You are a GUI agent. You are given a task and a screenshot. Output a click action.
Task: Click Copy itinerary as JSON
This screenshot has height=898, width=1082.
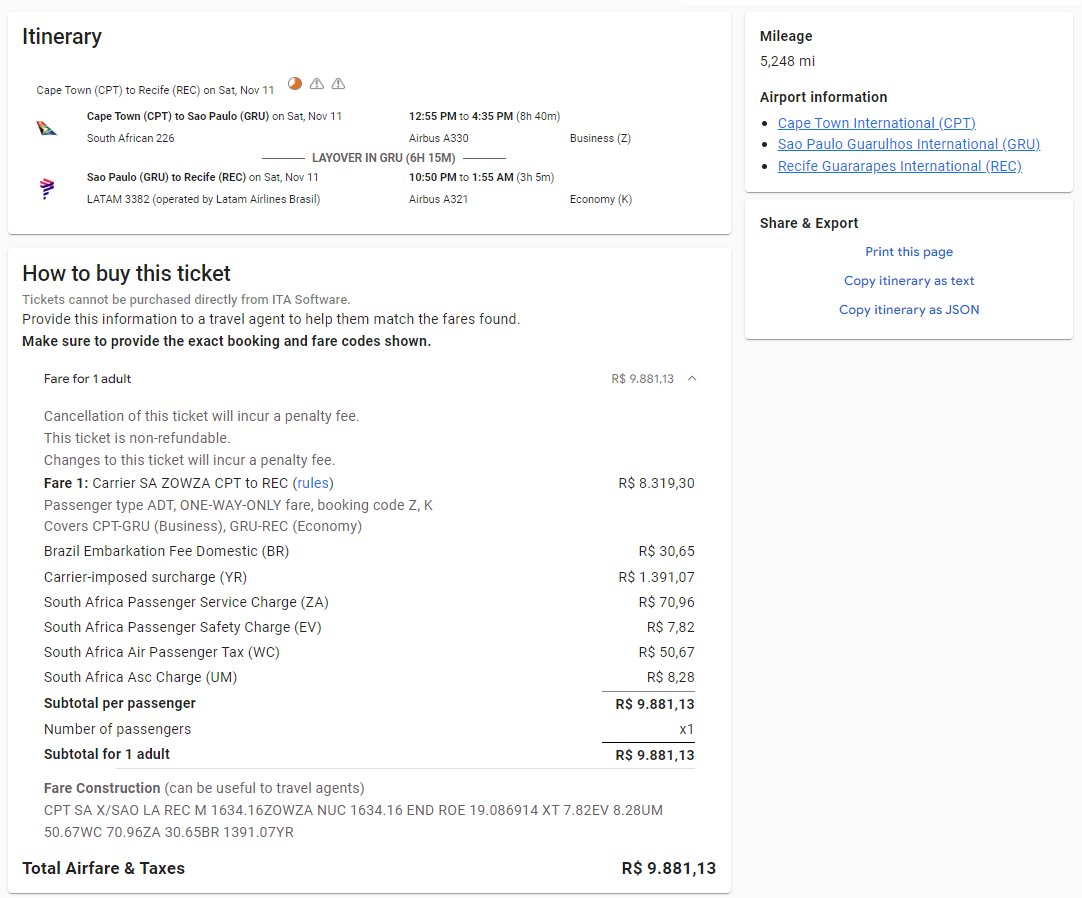click(909, 310)
